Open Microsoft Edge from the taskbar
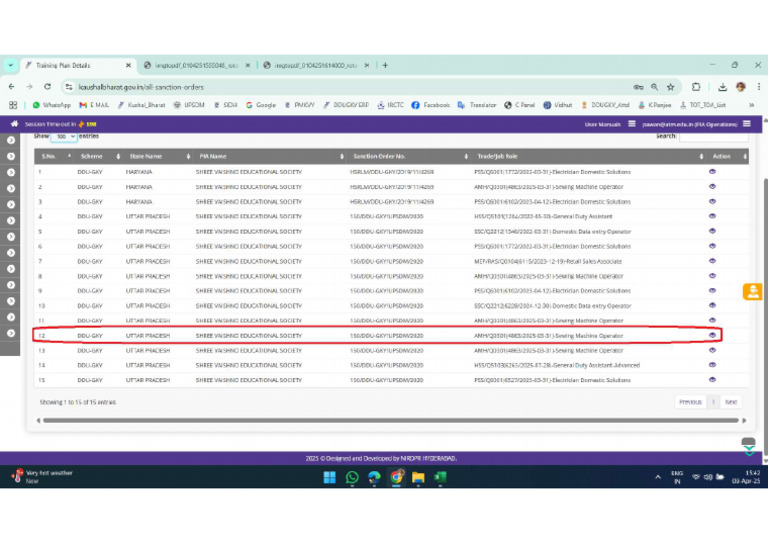Viewport: 768px width, 543px height. (x=374, y=477)
